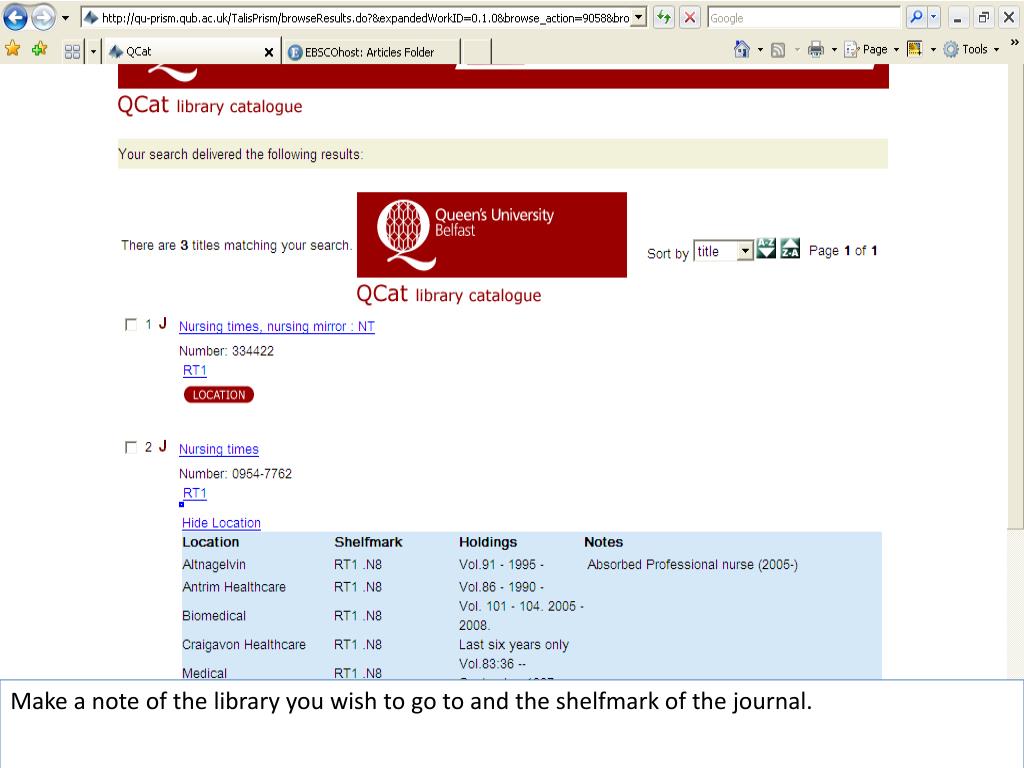Expand the printer options dropdown
1024x768 pixels.
point(834,50)
